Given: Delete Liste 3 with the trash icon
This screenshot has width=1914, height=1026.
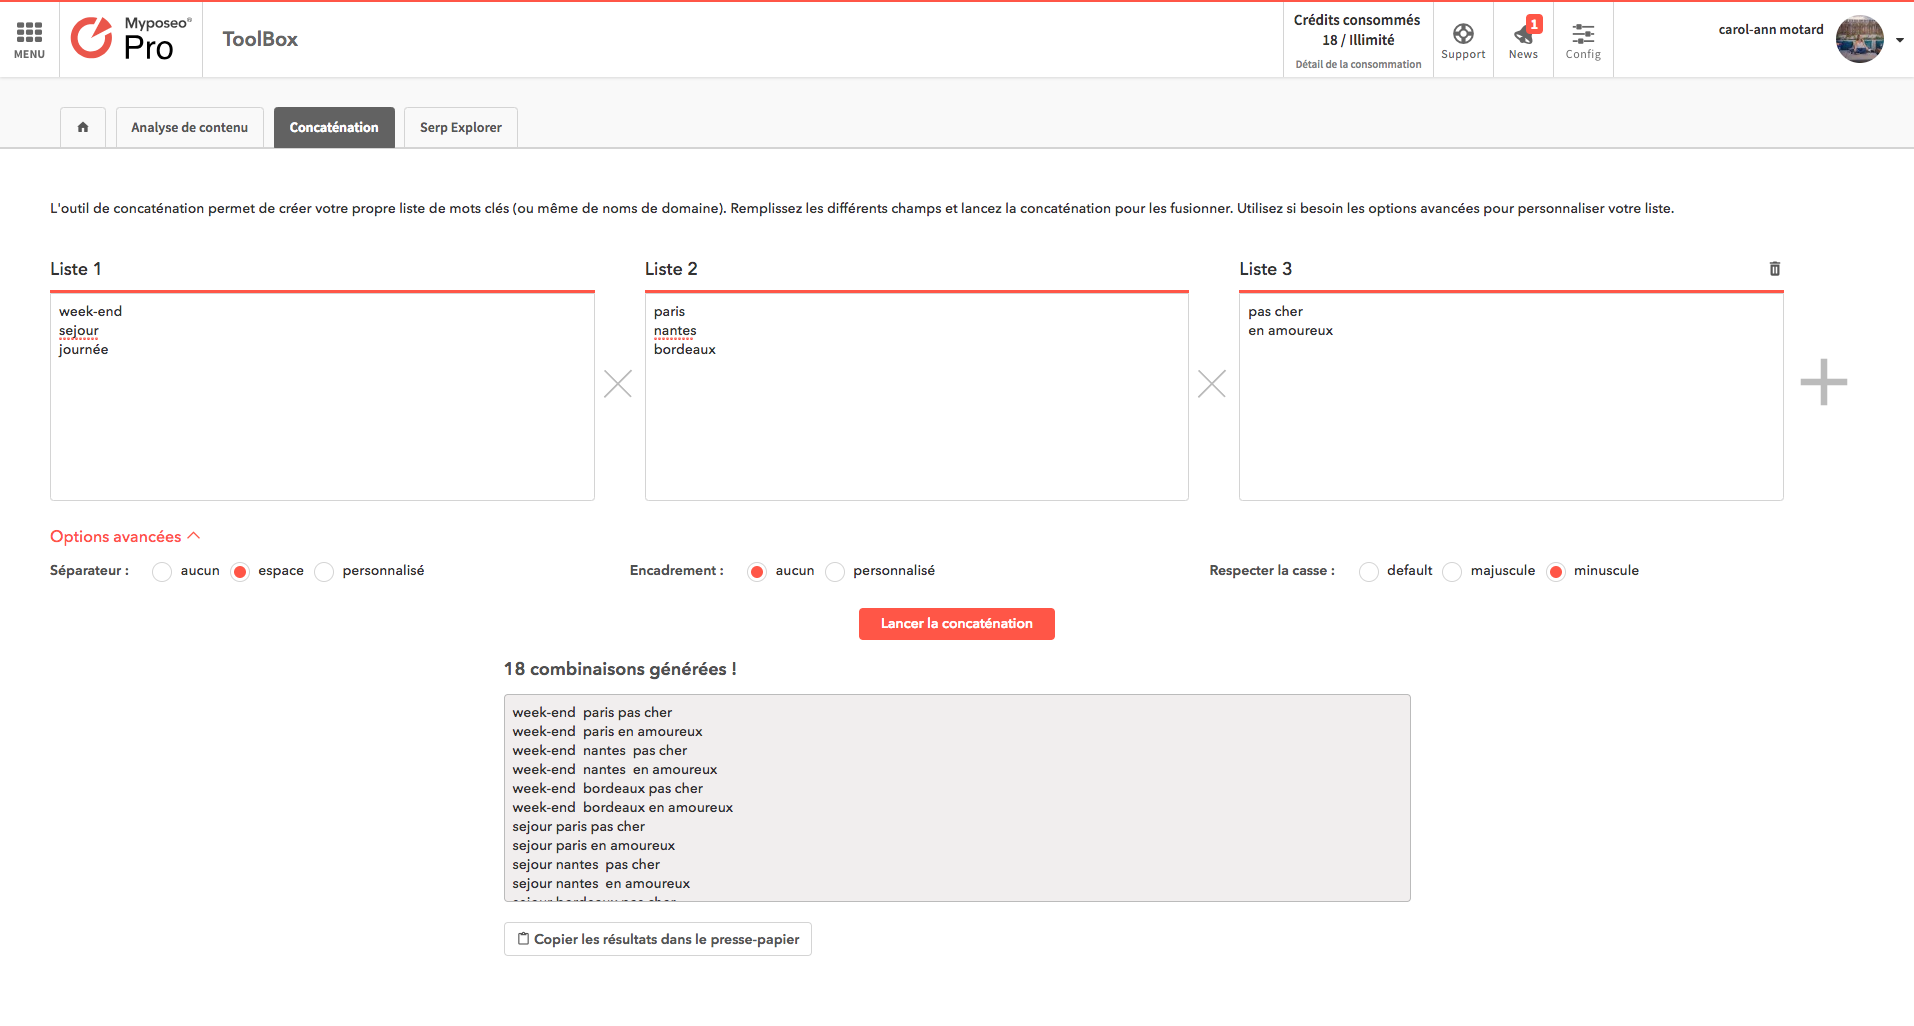Looking at the screenshot, I should coord(1775,268).
